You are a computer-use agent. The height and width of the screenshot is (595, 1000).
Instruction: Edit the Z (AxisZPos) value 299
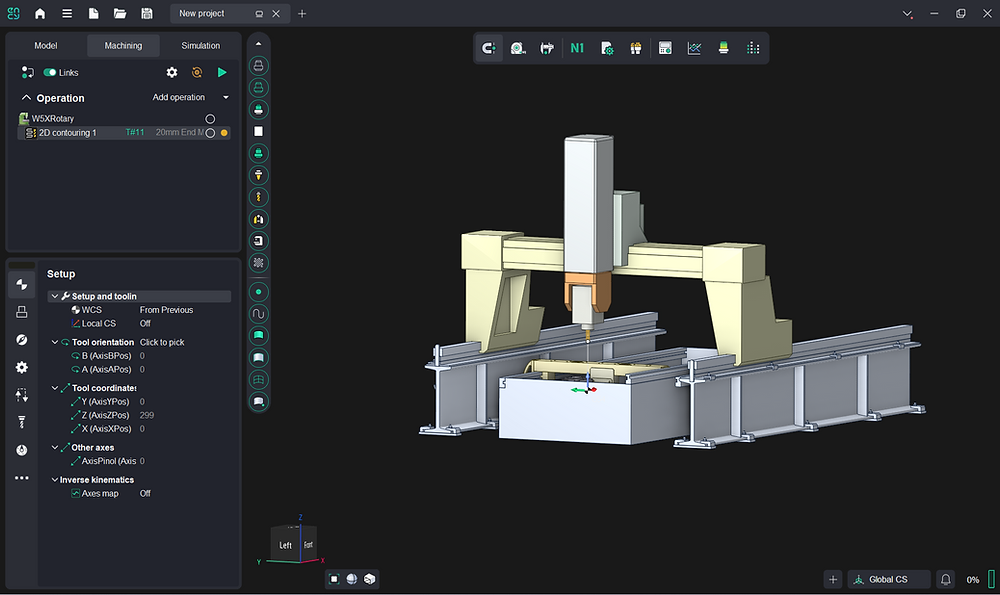(147, 415)
